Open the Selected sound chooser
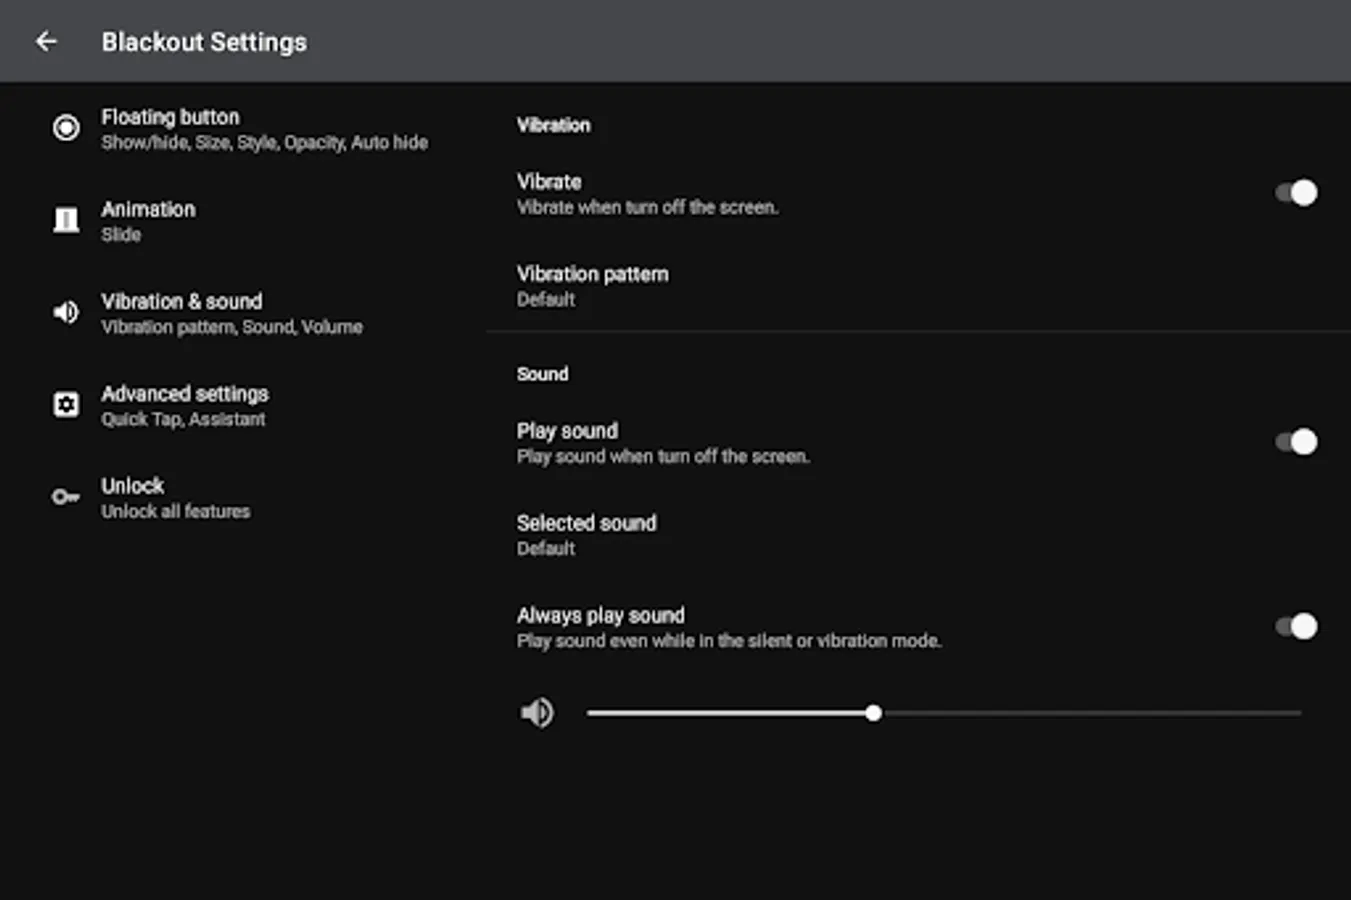The width and height of the screenshot is (1351, 900). 586,534
